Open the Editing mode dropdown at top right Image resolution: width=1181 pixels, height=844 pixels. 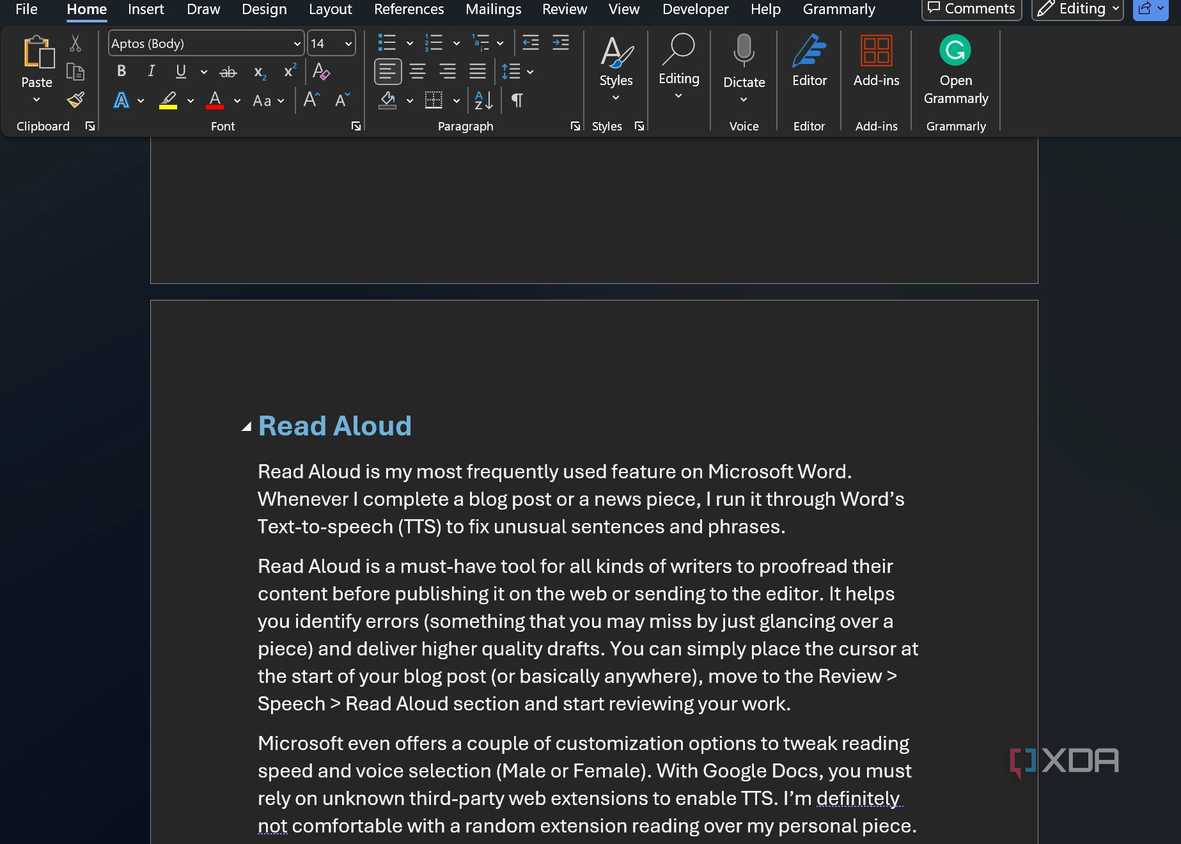point(1077,9)
